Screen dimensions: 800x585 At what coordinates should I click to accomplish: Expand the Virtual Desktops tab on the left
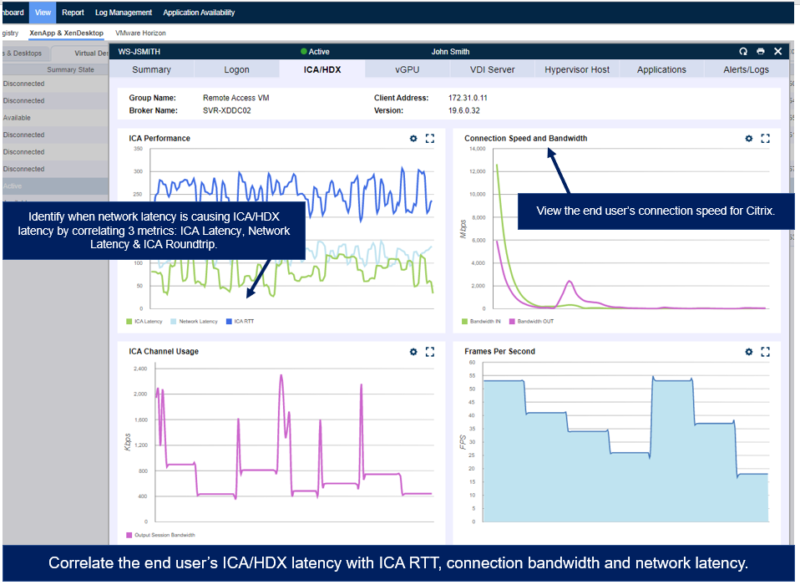94,52
